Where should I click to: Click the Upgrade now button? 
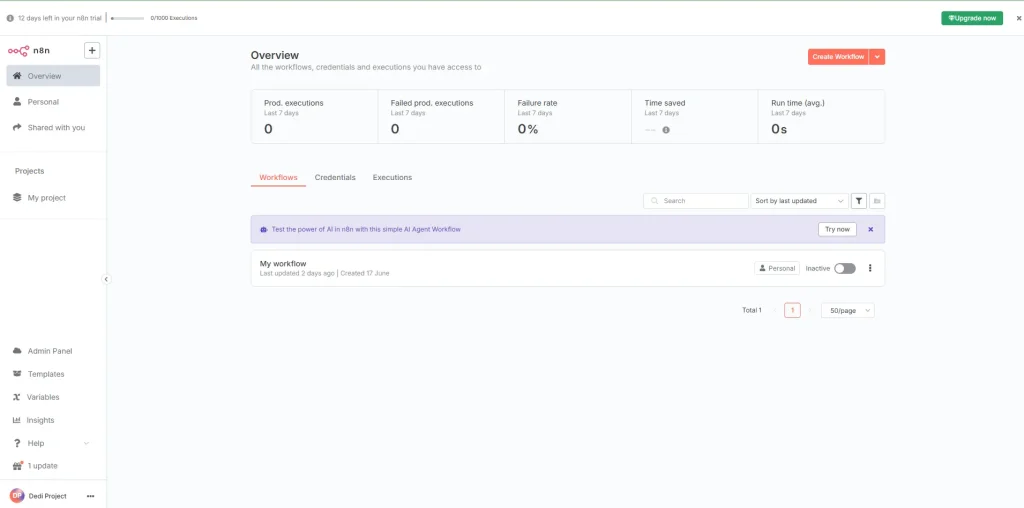[972, 18]
